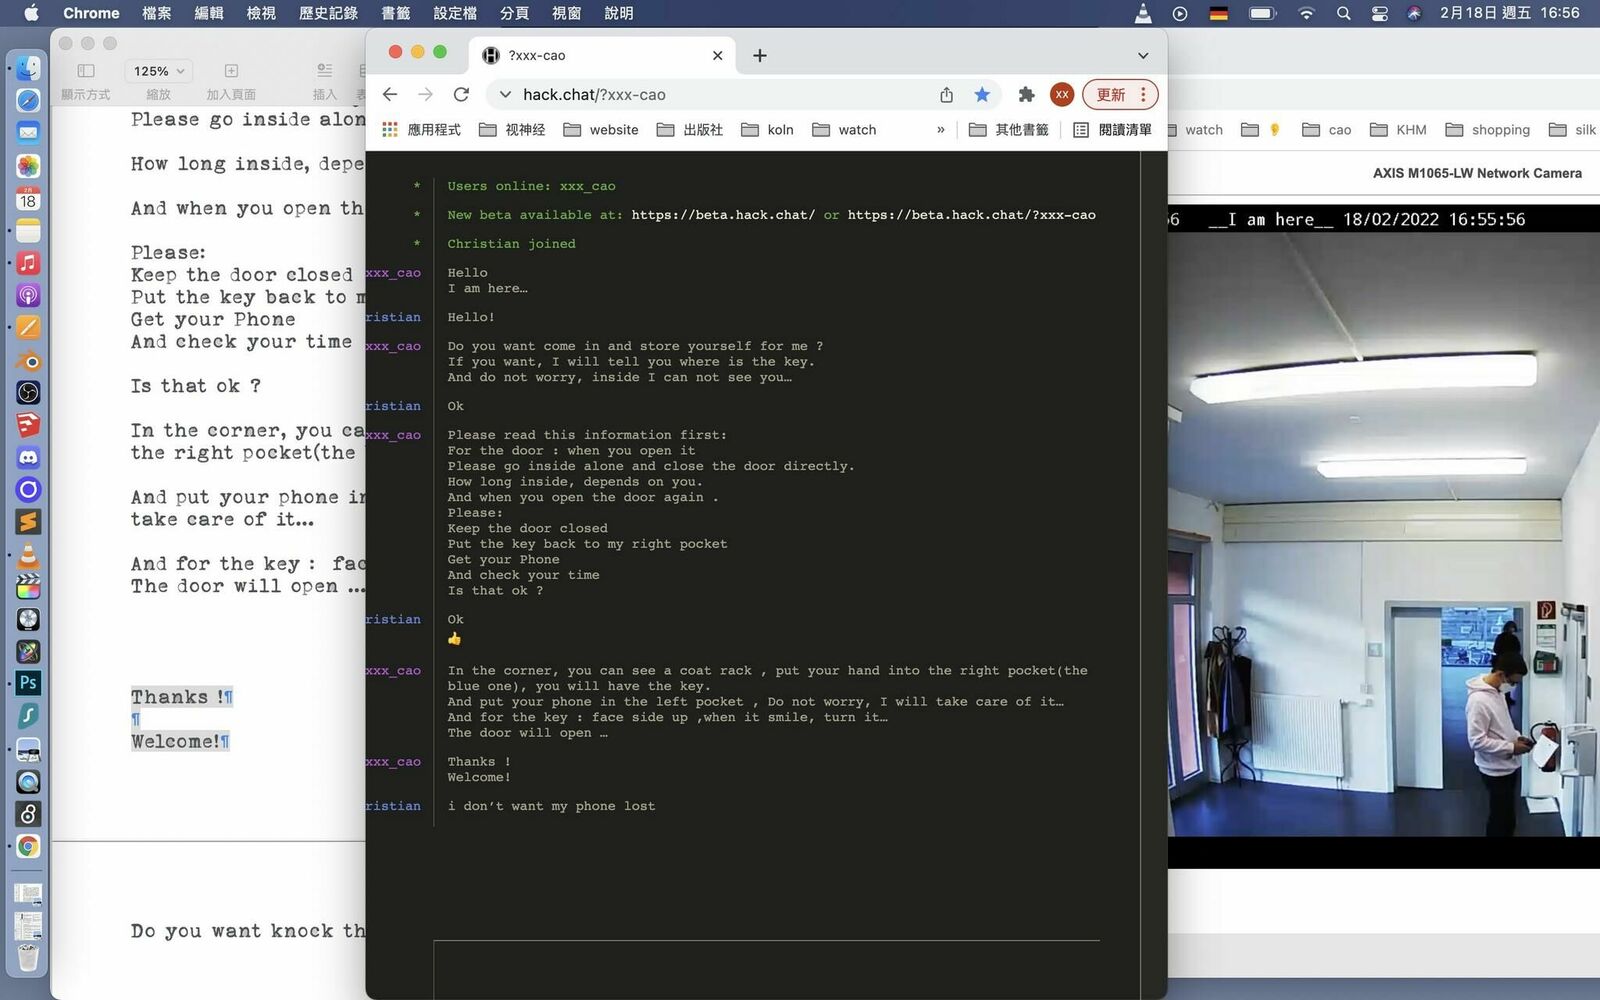Open the 閱讀清單 reading list
Screen dimensions: 1600x1000
click(1112, 129)
